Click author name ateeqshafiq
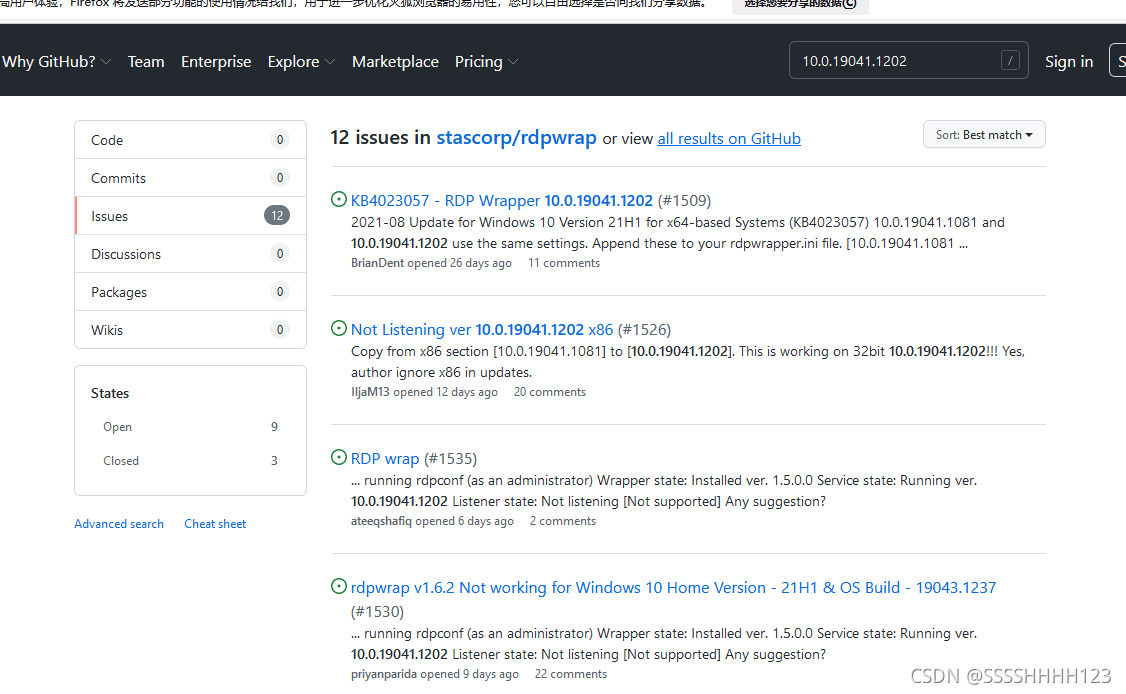This screenshot has height=694, width=1126. [x=381, y=521]
